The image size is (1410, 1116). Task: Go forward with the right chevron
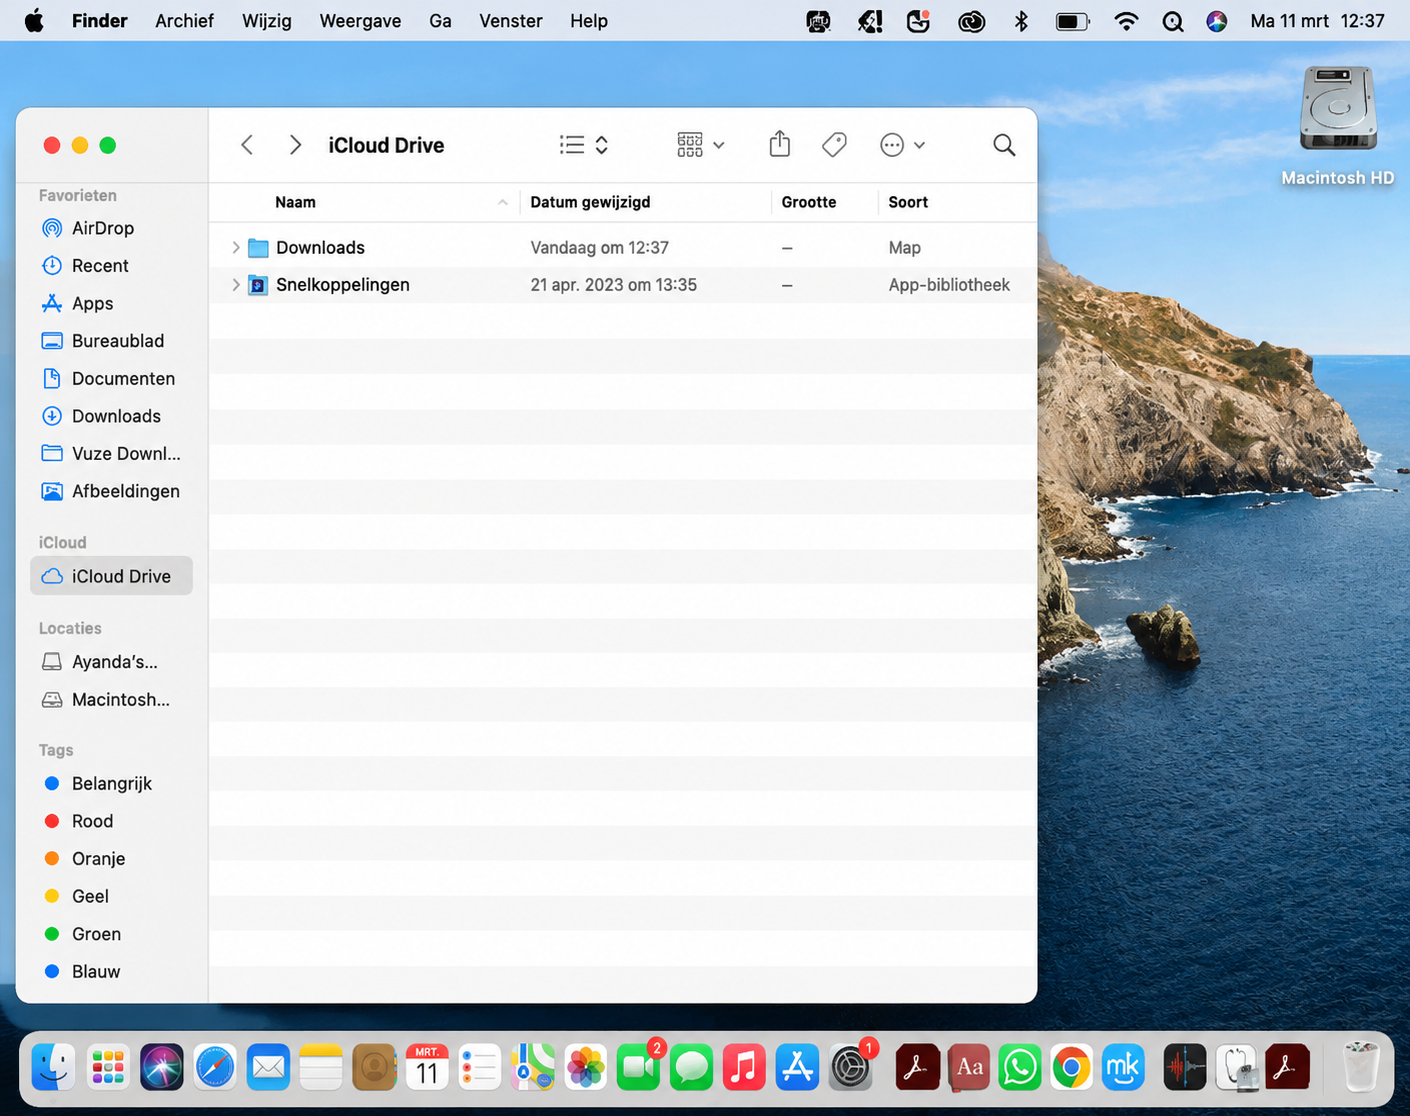coord(295,145)
